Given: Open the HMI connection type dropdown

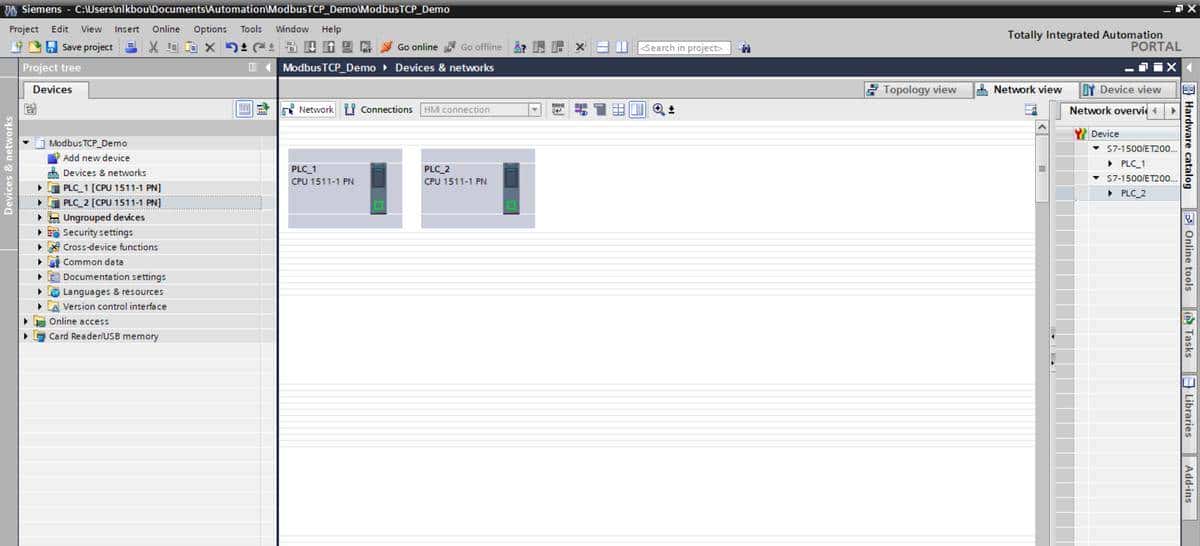Looking at the screenshot, I should 535,109.
